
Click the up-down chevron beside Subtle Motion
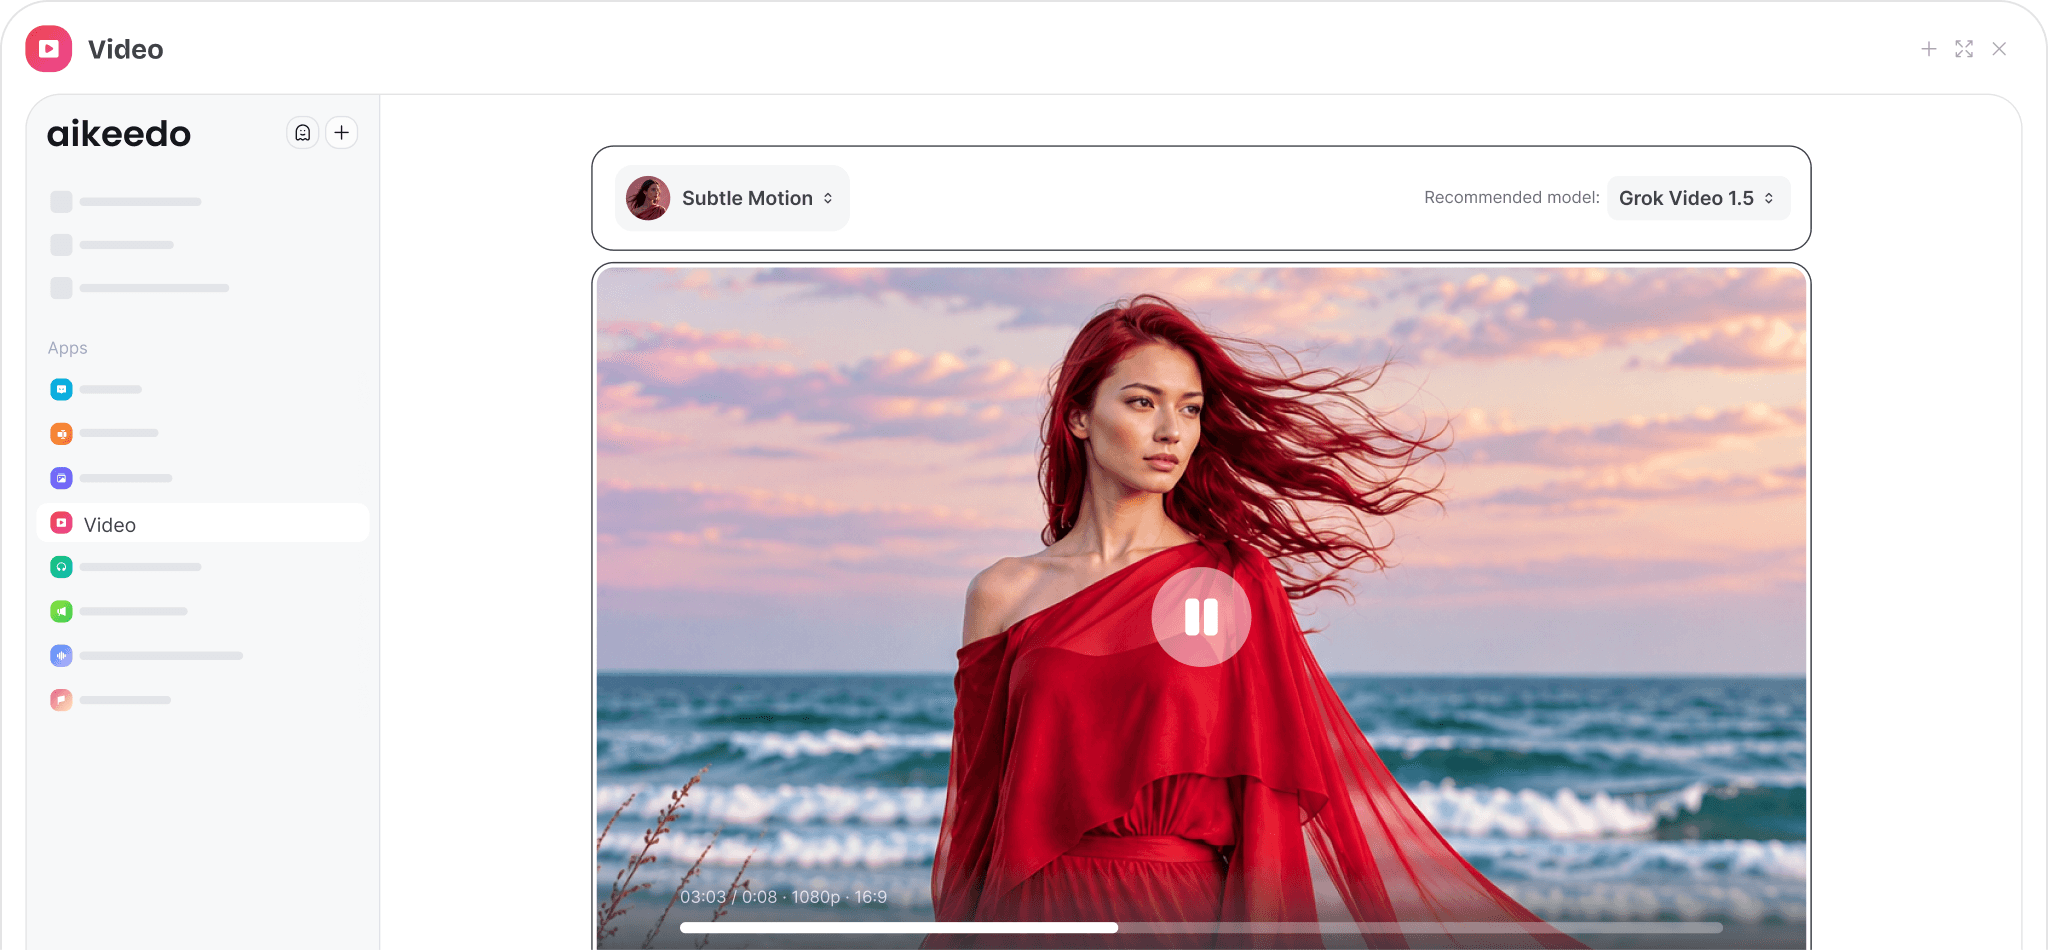(x=828, y=198)
